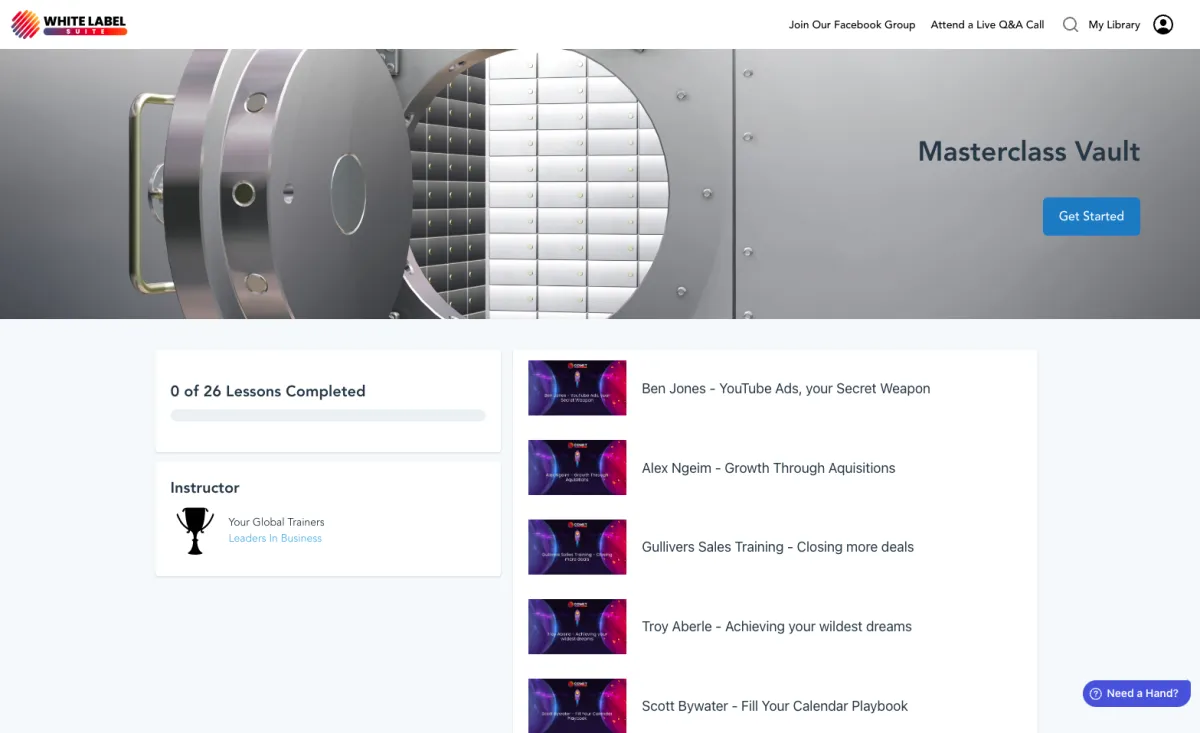Open Gullivers Sales Training lesson title

pos(778,547)
